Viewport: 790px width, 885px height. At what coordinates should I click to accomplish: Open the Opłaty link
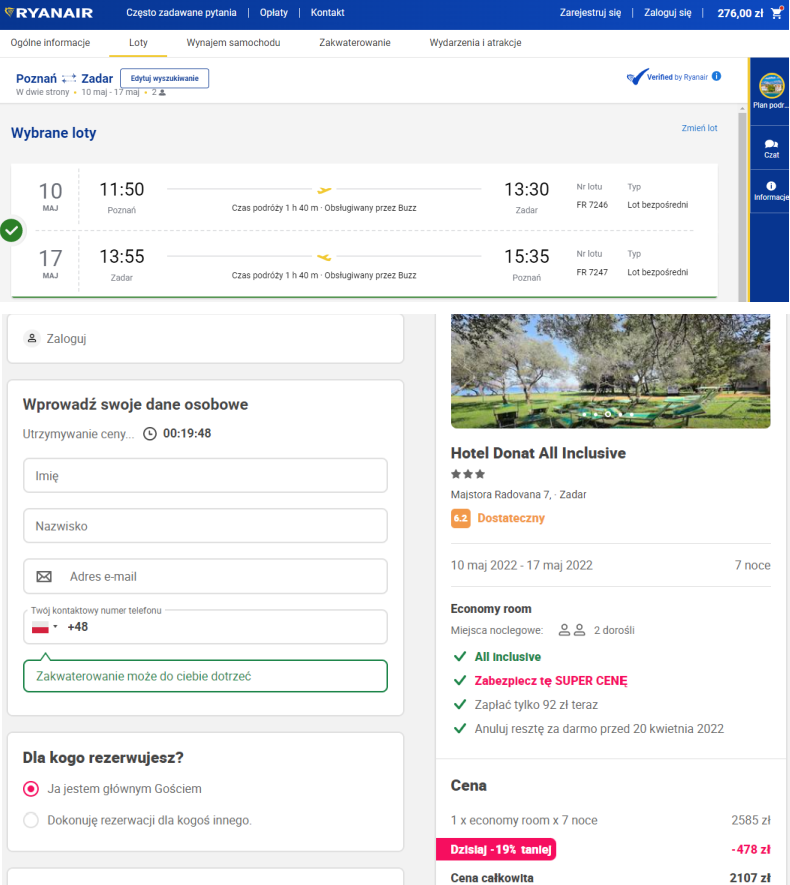pyautogui.click(x=274, y=12)
